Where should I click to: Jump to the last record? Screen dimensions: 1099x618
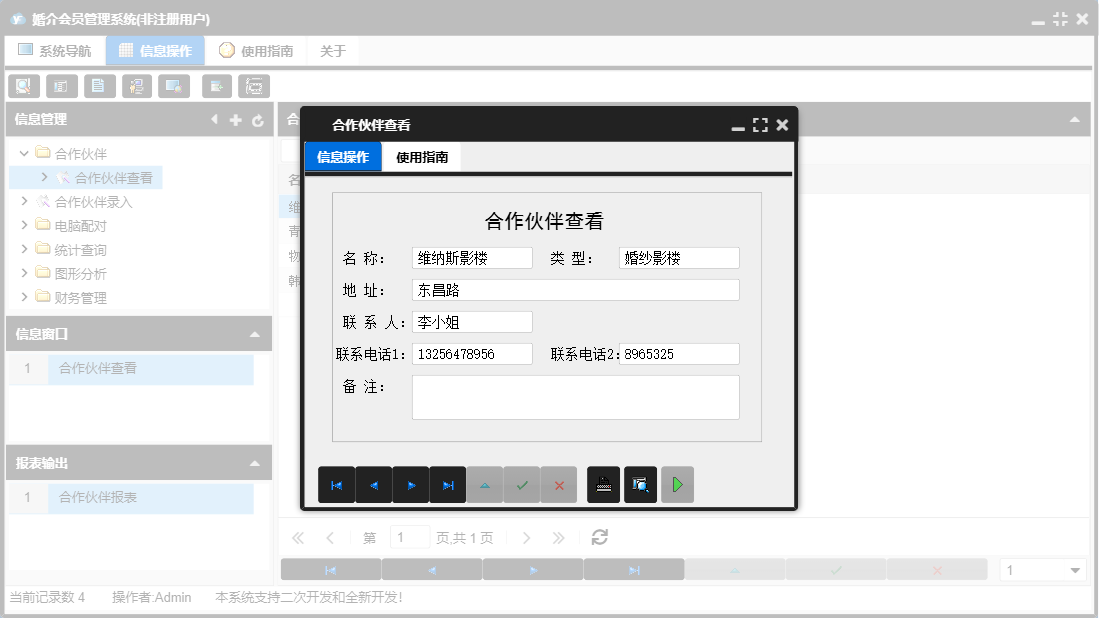coord(447,485)
